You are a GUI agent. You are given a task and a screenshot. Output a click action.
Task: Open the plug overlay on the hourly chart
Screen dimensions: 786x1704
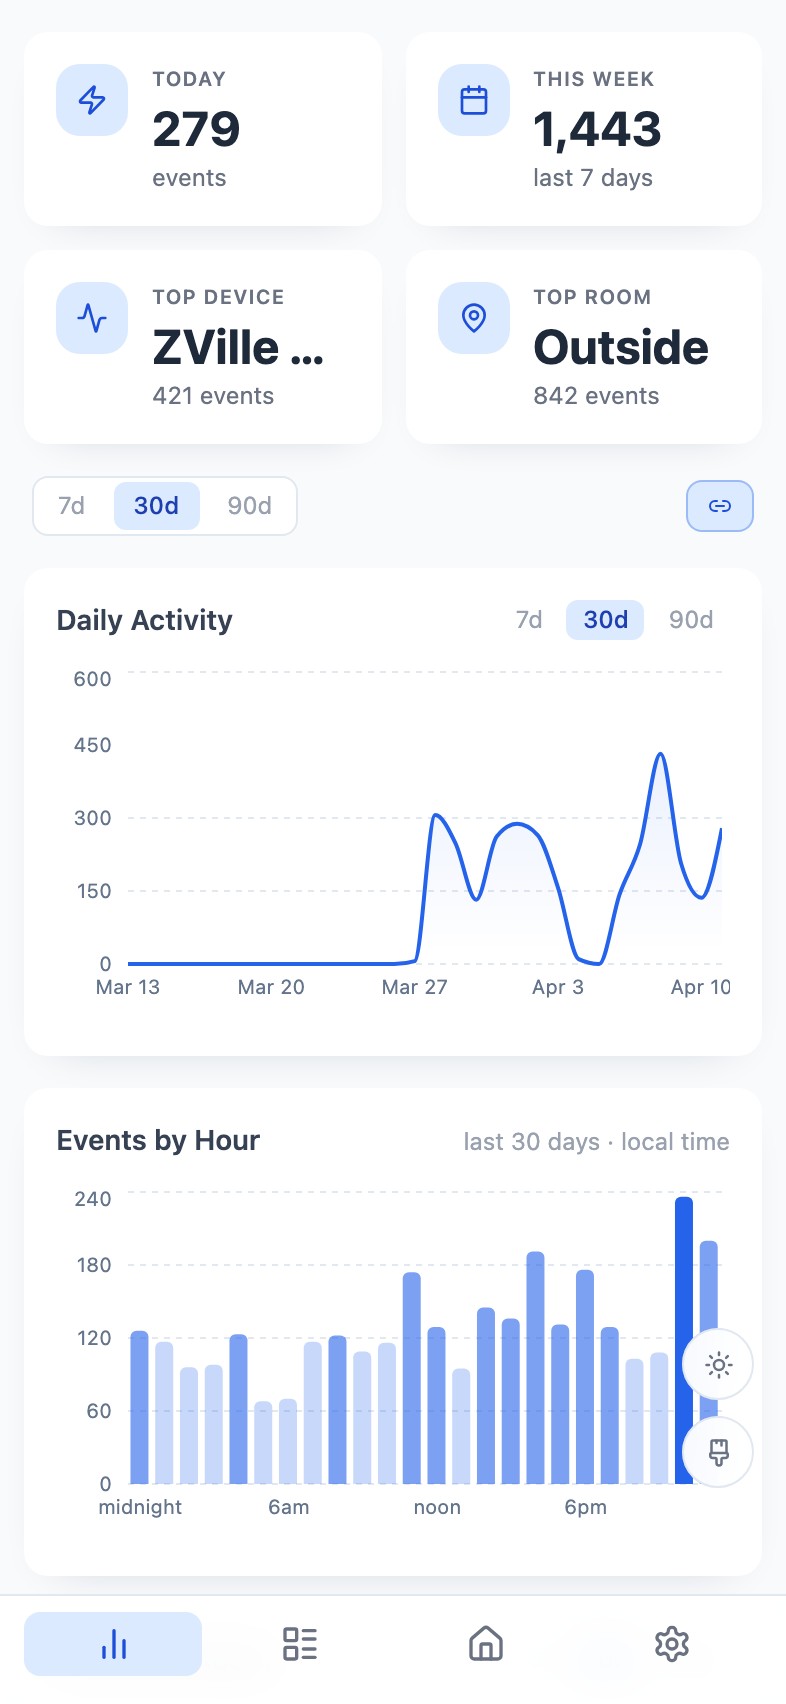pos(717,1452)
